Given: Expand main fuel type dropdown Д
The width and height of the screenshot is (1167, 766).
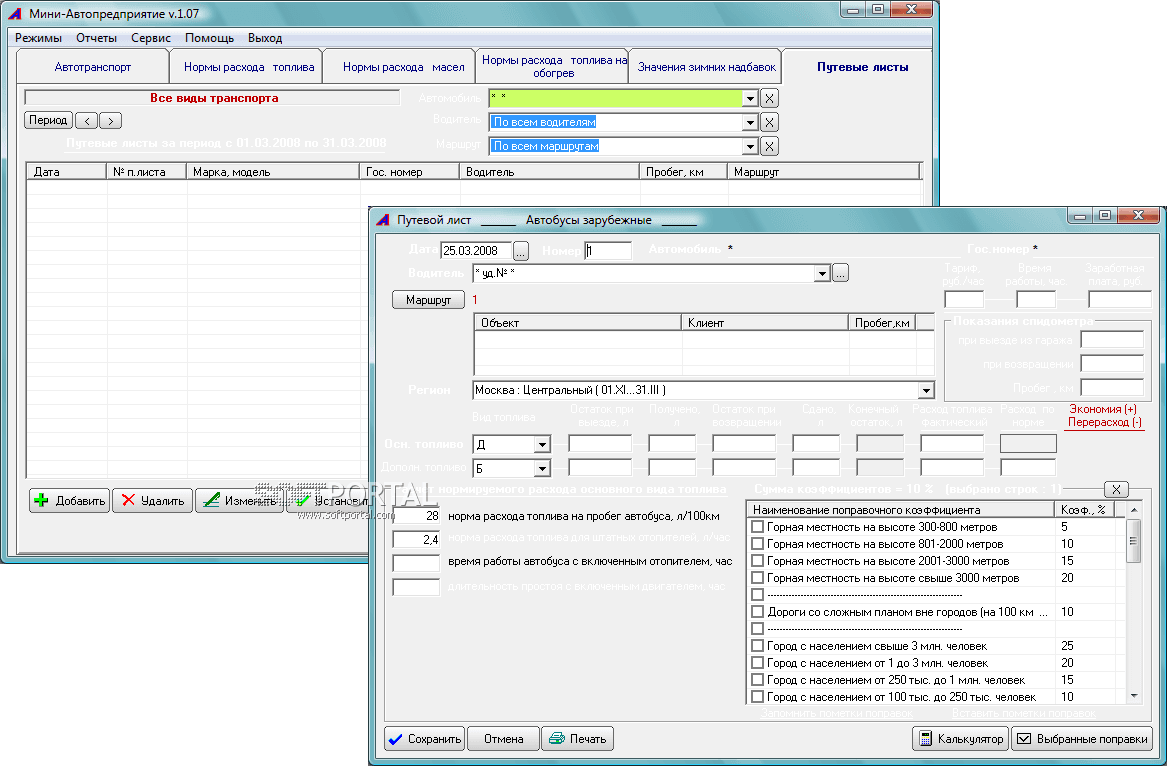Looking at the screenshot, I should (x=542, y=444).
